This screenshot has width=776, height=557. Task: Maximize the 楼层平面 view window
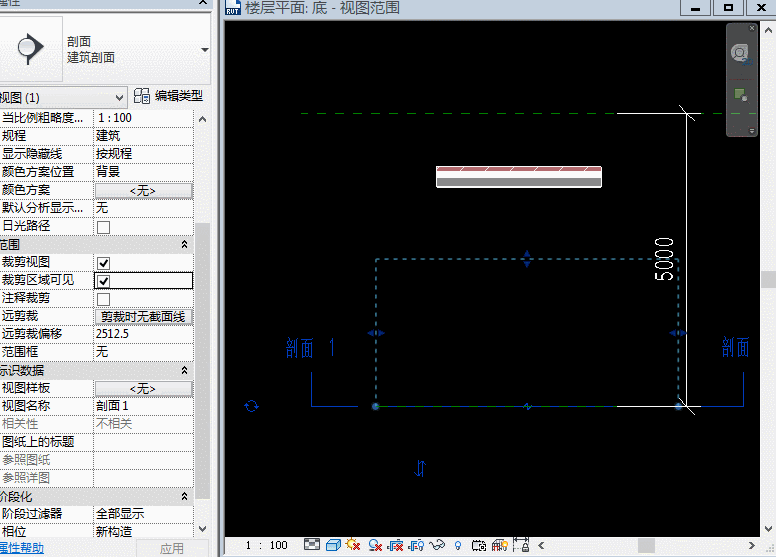pyautogui.click(x=728, y=7)
